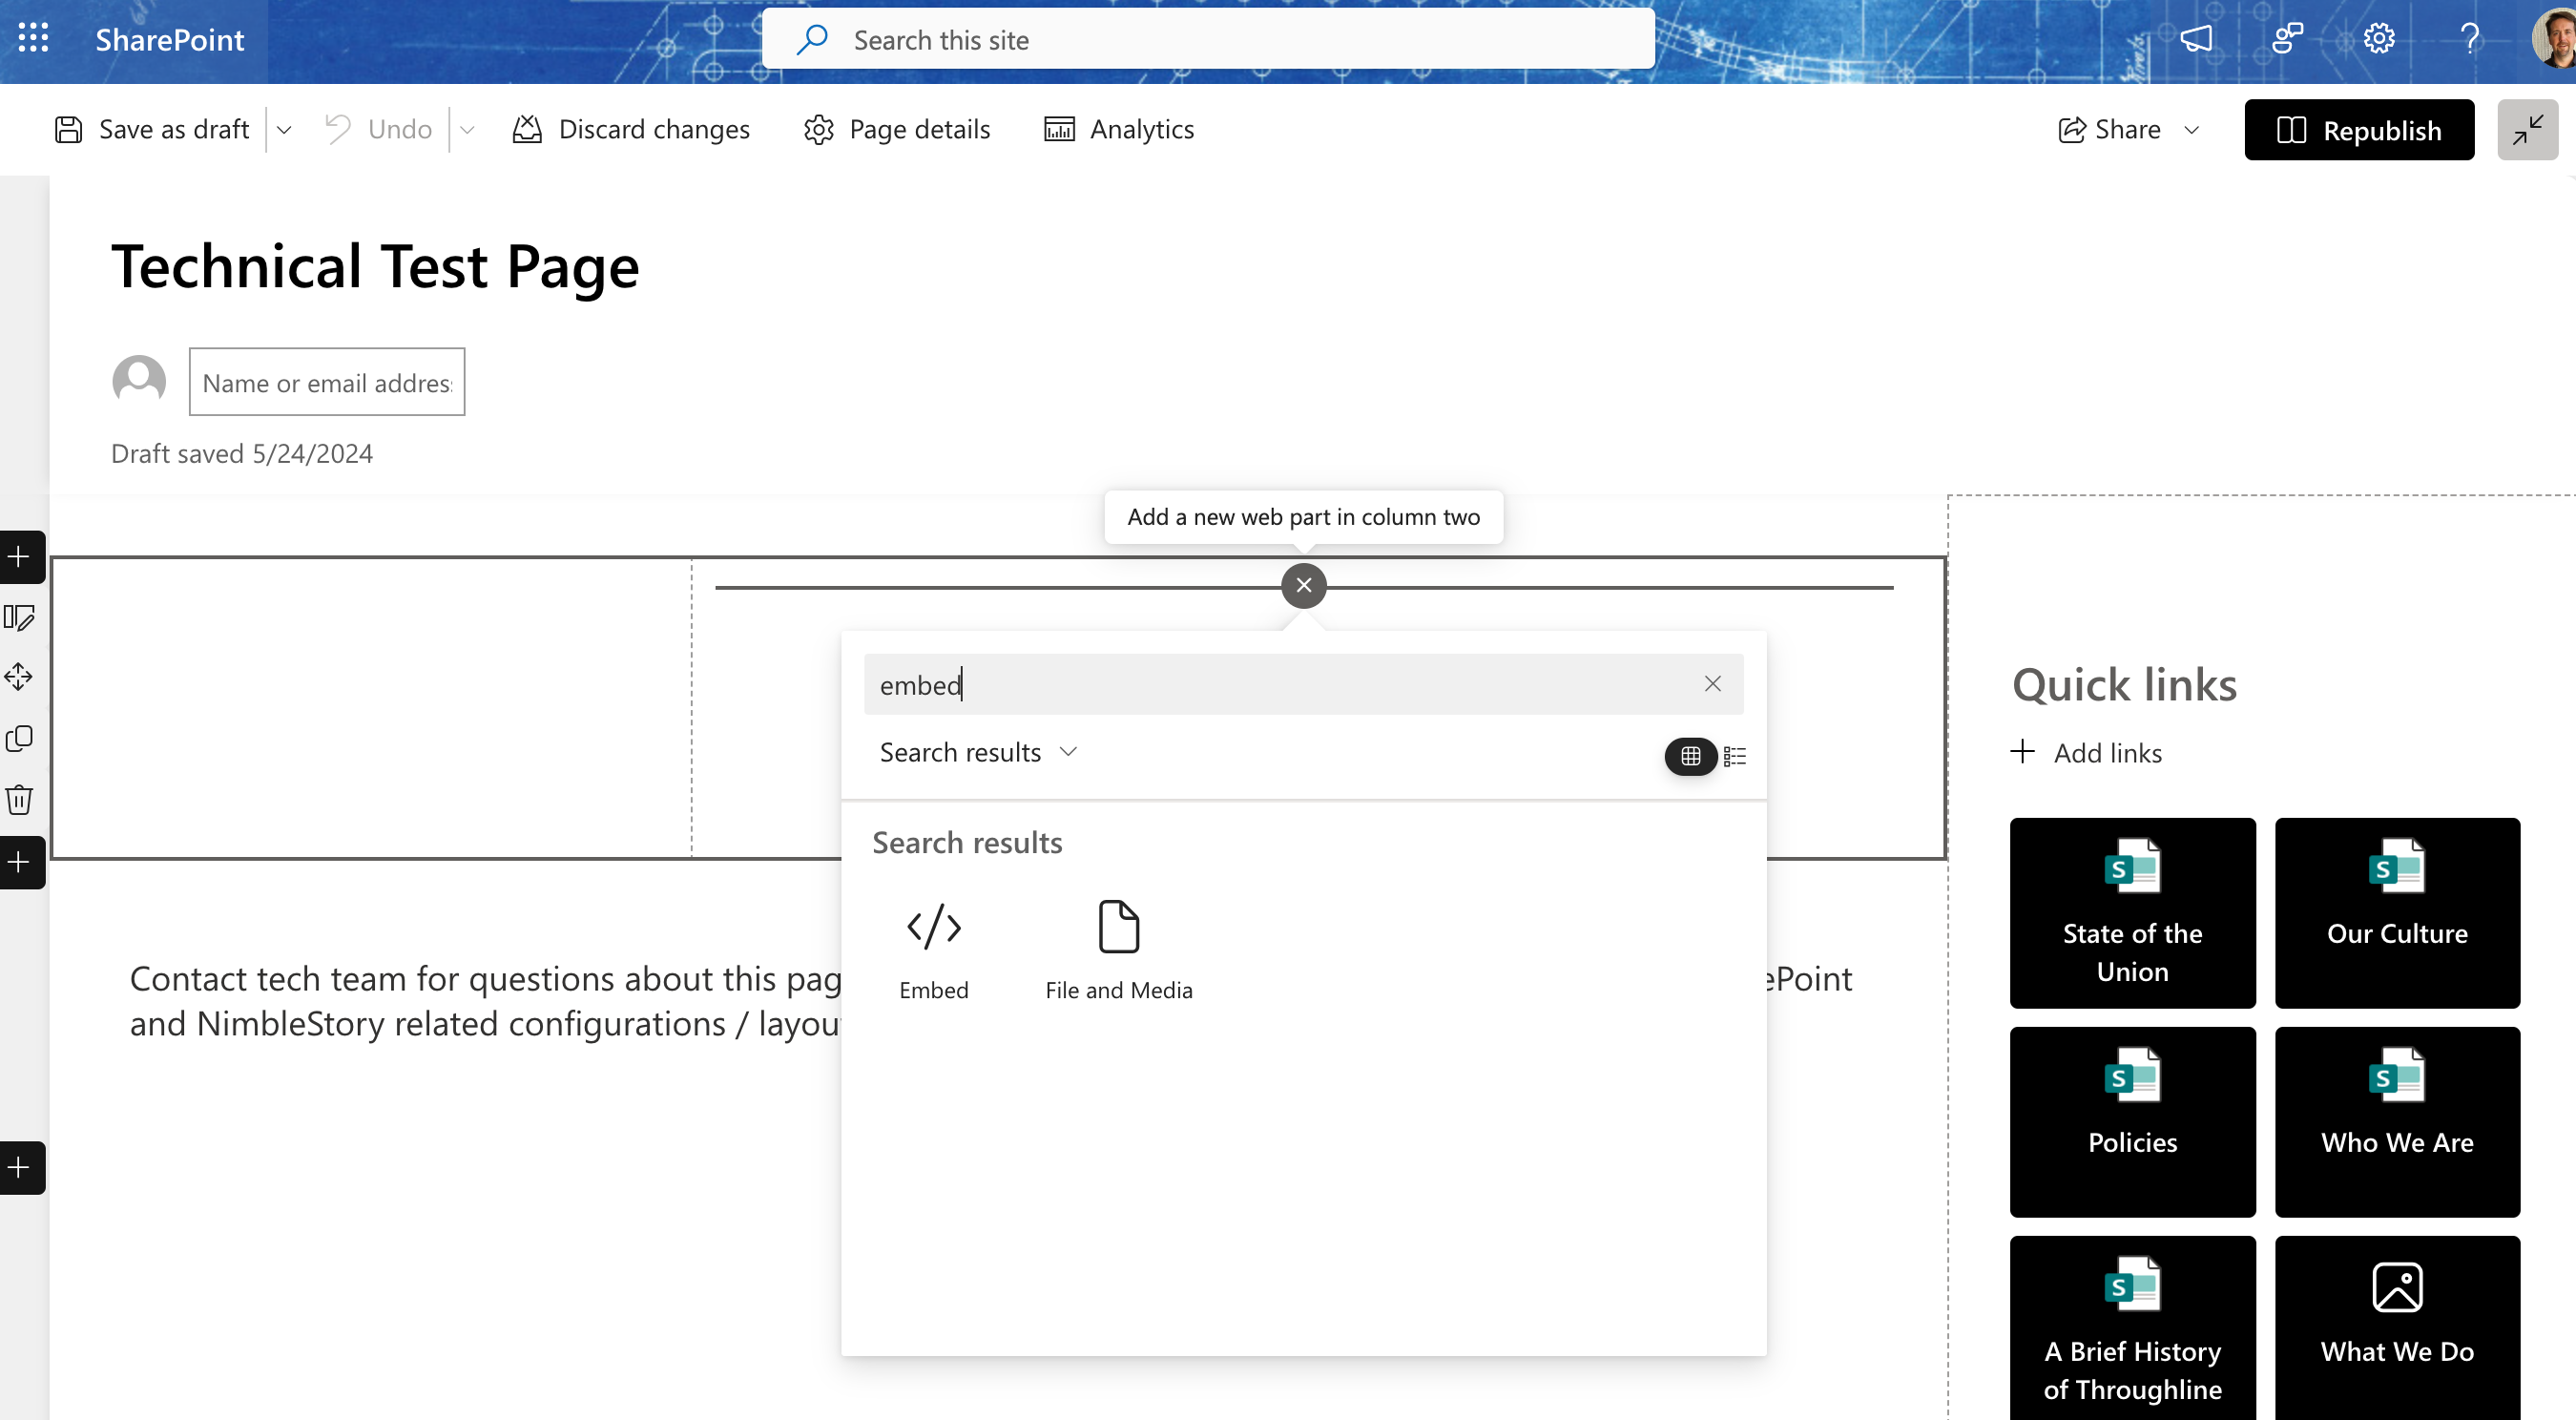Open Page details

click(896, 129)
